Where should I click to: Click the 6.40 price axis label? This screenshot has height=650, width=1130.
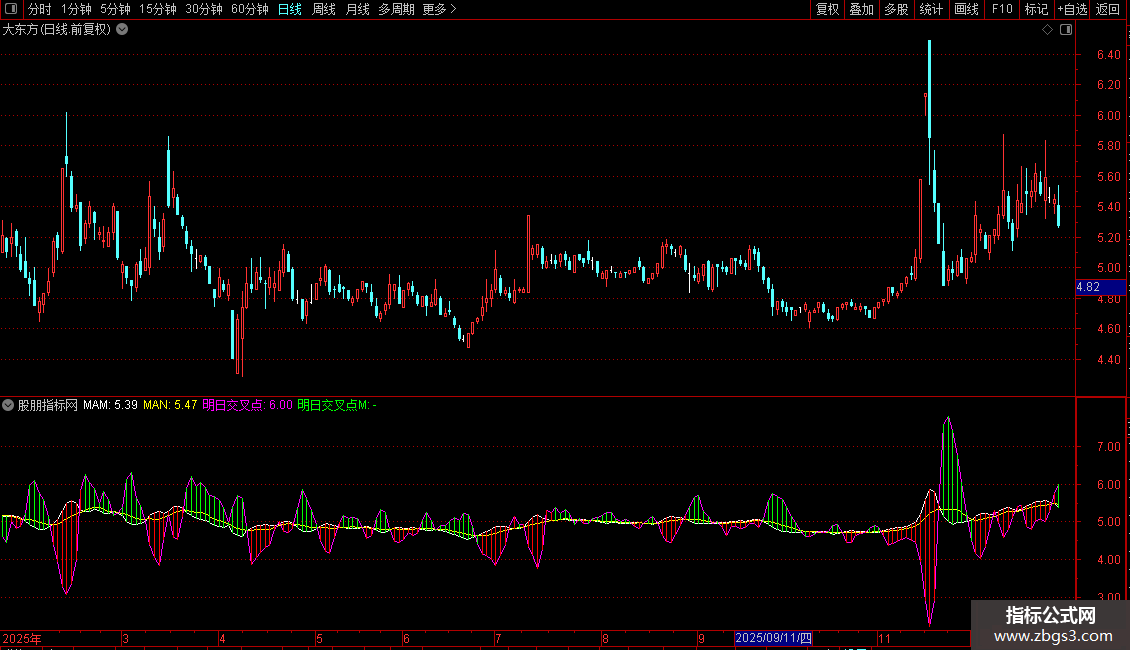coord(1108,55)
